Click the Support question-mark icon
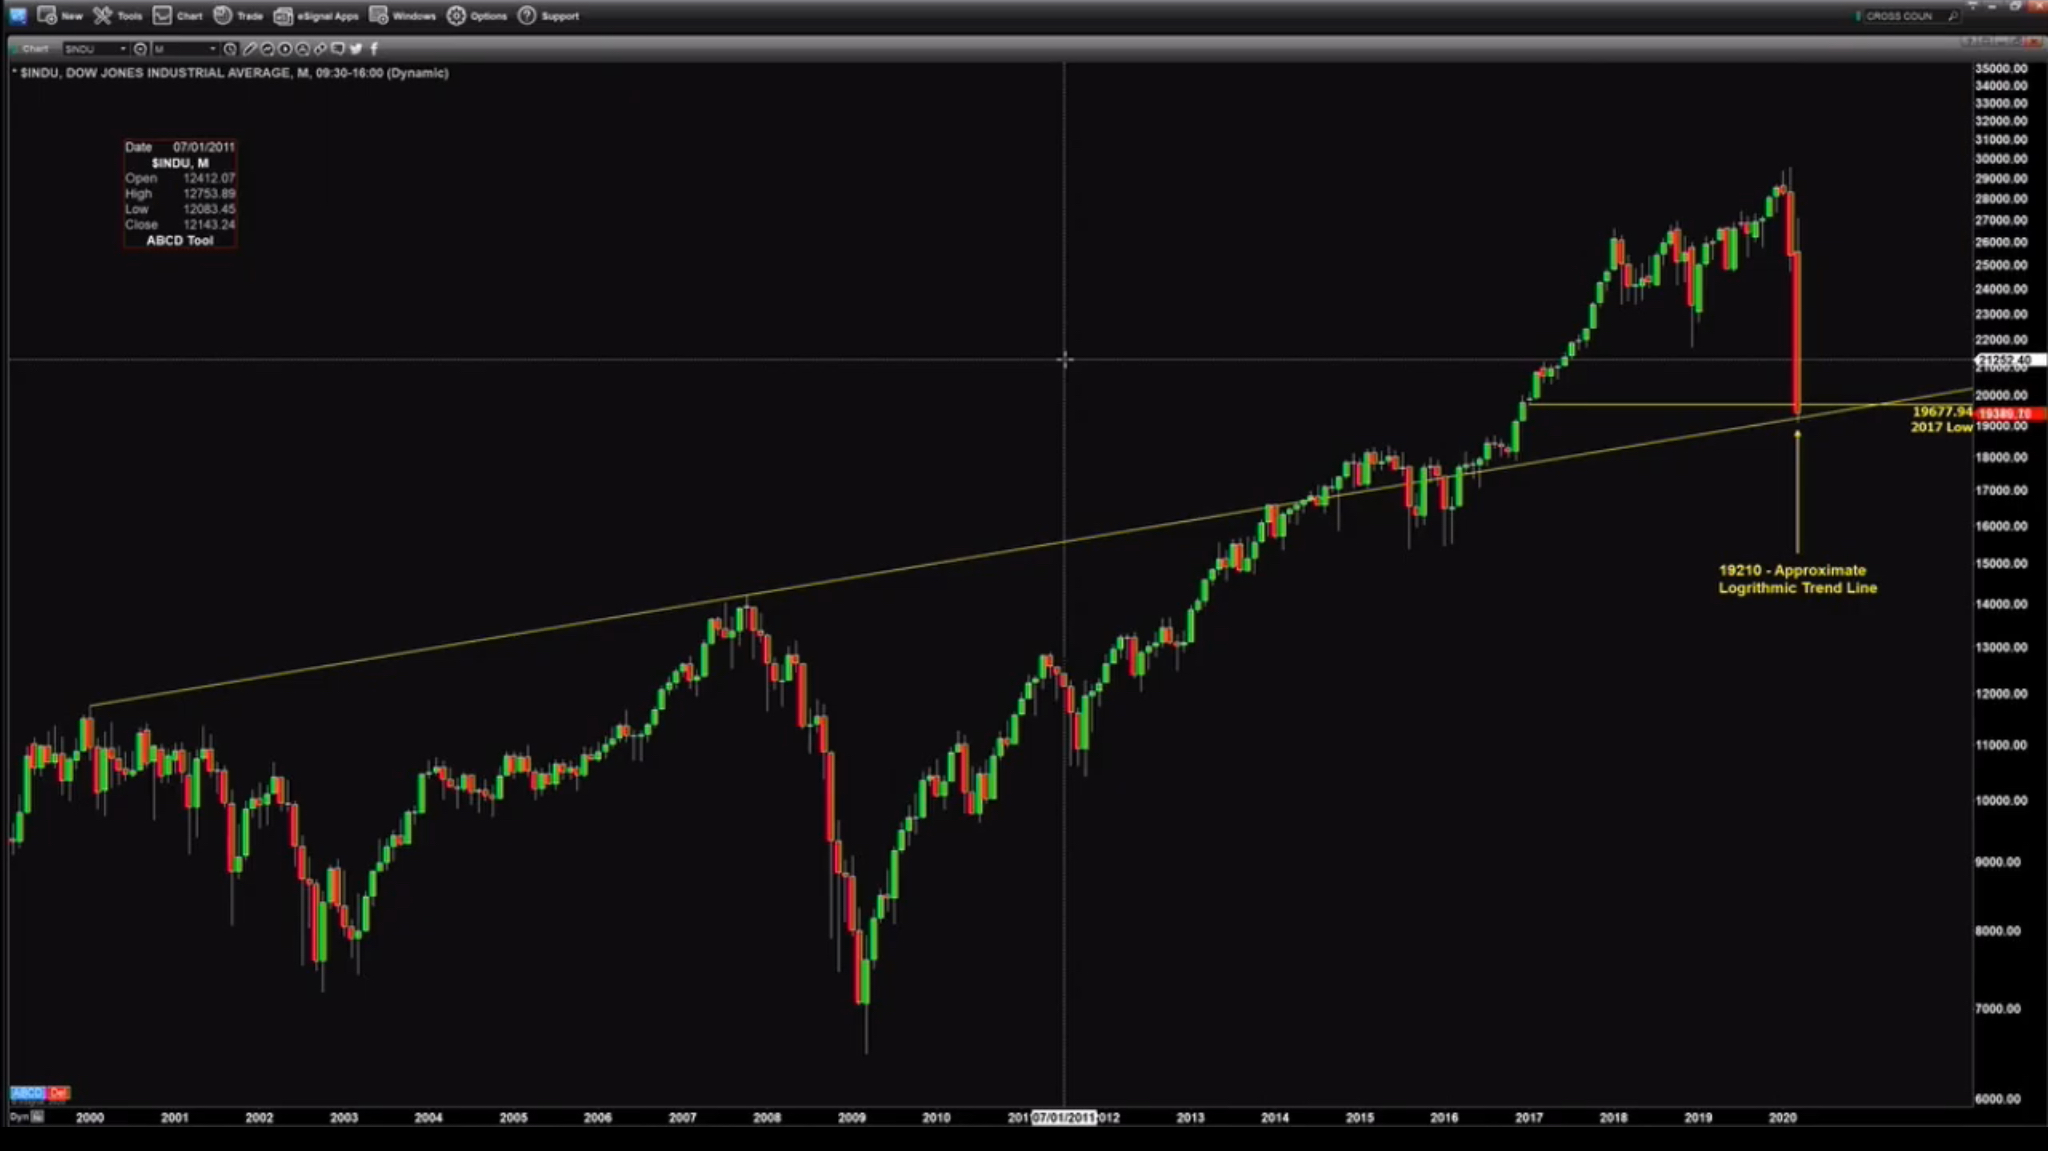This screenshot has width=2048, height=1151. pos(527,16)
